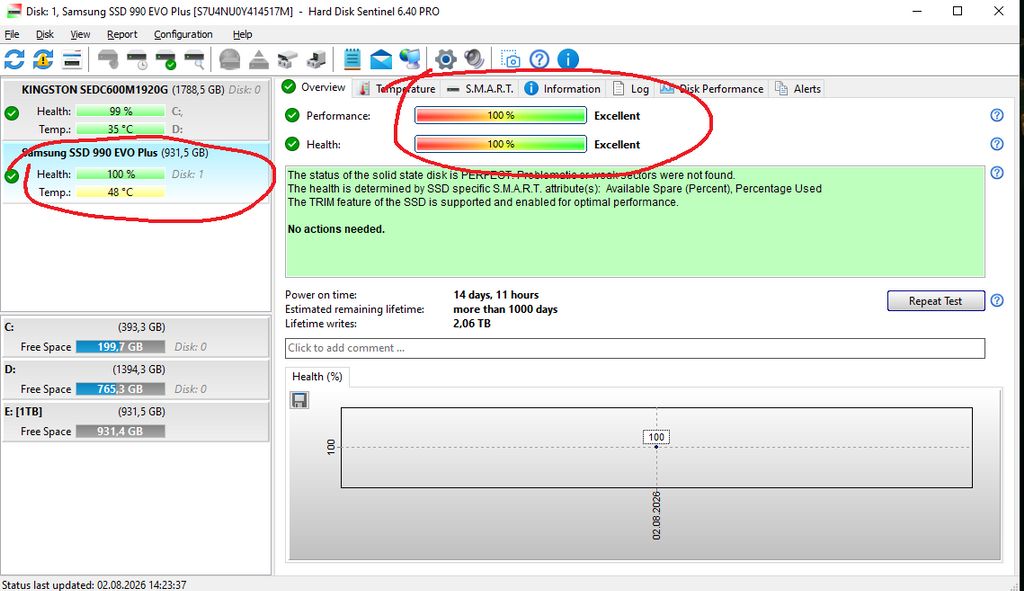Screen dimensions: 1024x591
Task: Click the D: free space 765,3 GB bar
Action: 120,389
